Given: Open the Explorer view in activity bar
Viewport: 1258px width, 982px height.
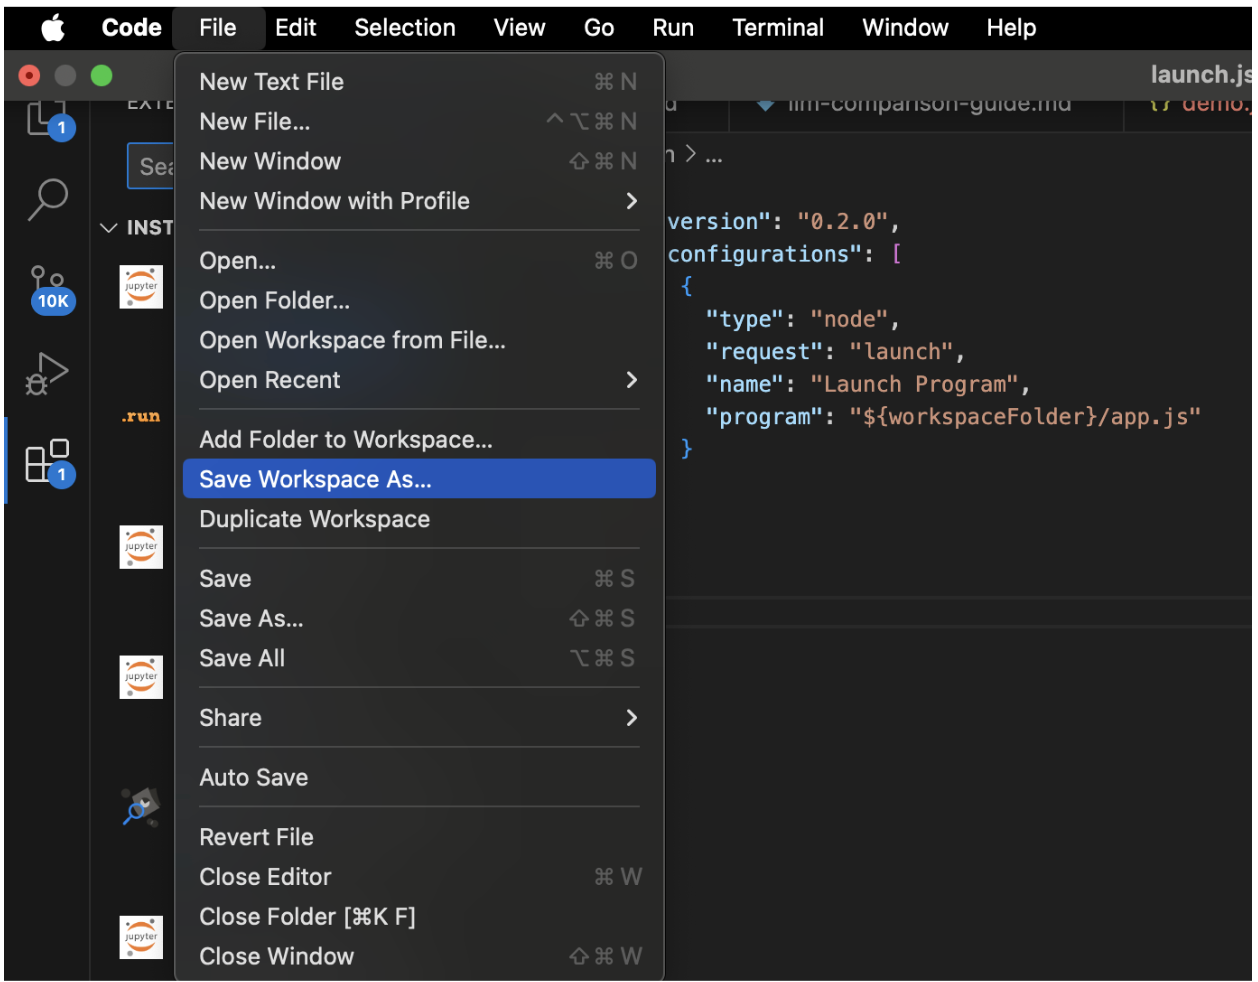Looking at the screenshot, I should coord(47,120).
